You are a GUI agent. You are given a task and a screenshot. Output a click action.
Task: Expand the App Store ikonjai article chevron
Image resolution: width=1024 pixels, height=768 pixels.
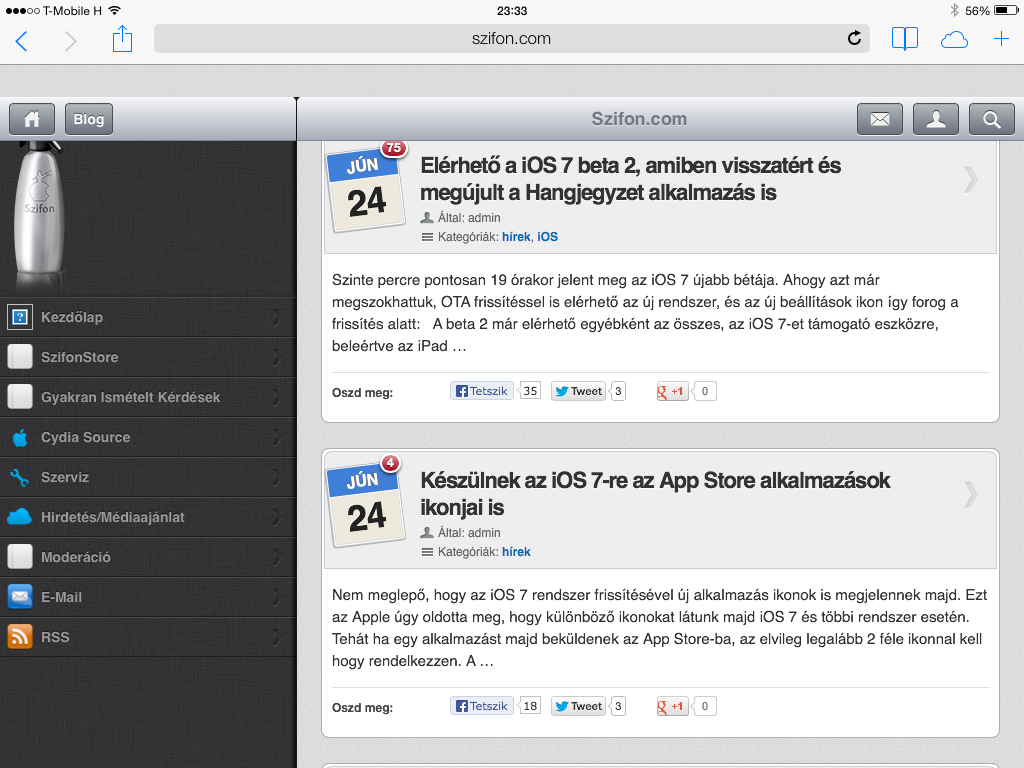(x=970, y=494)
